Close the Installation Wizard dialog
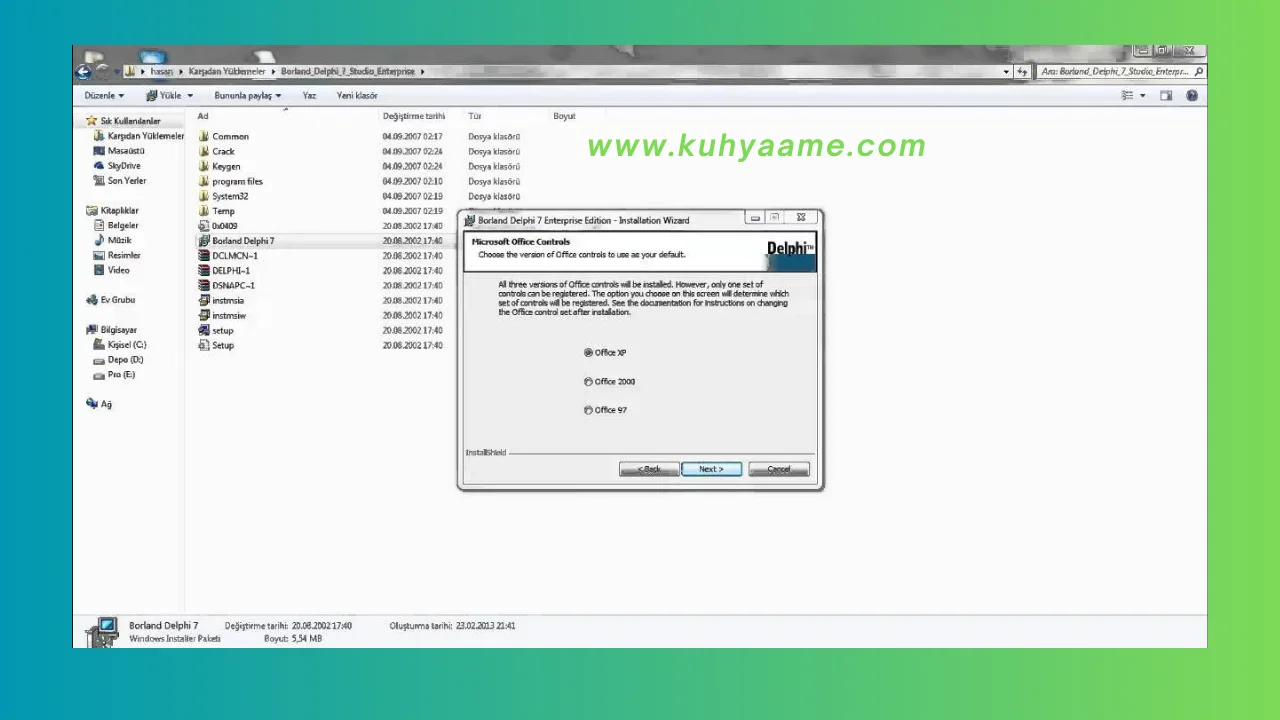The width and height of the screenshot is (1280, 720). (800, 218)
